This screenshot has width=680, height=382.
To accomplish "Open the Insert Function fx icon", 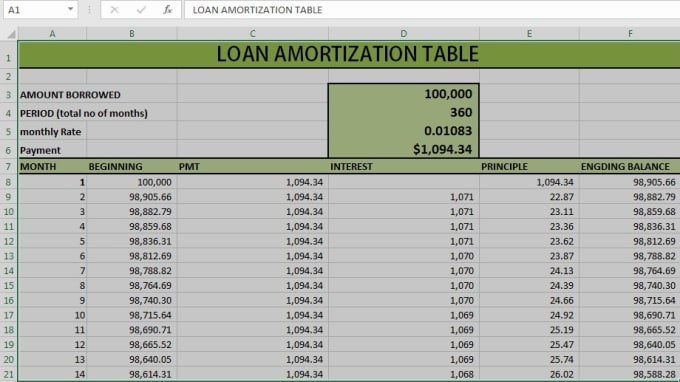I will point(167,10).
